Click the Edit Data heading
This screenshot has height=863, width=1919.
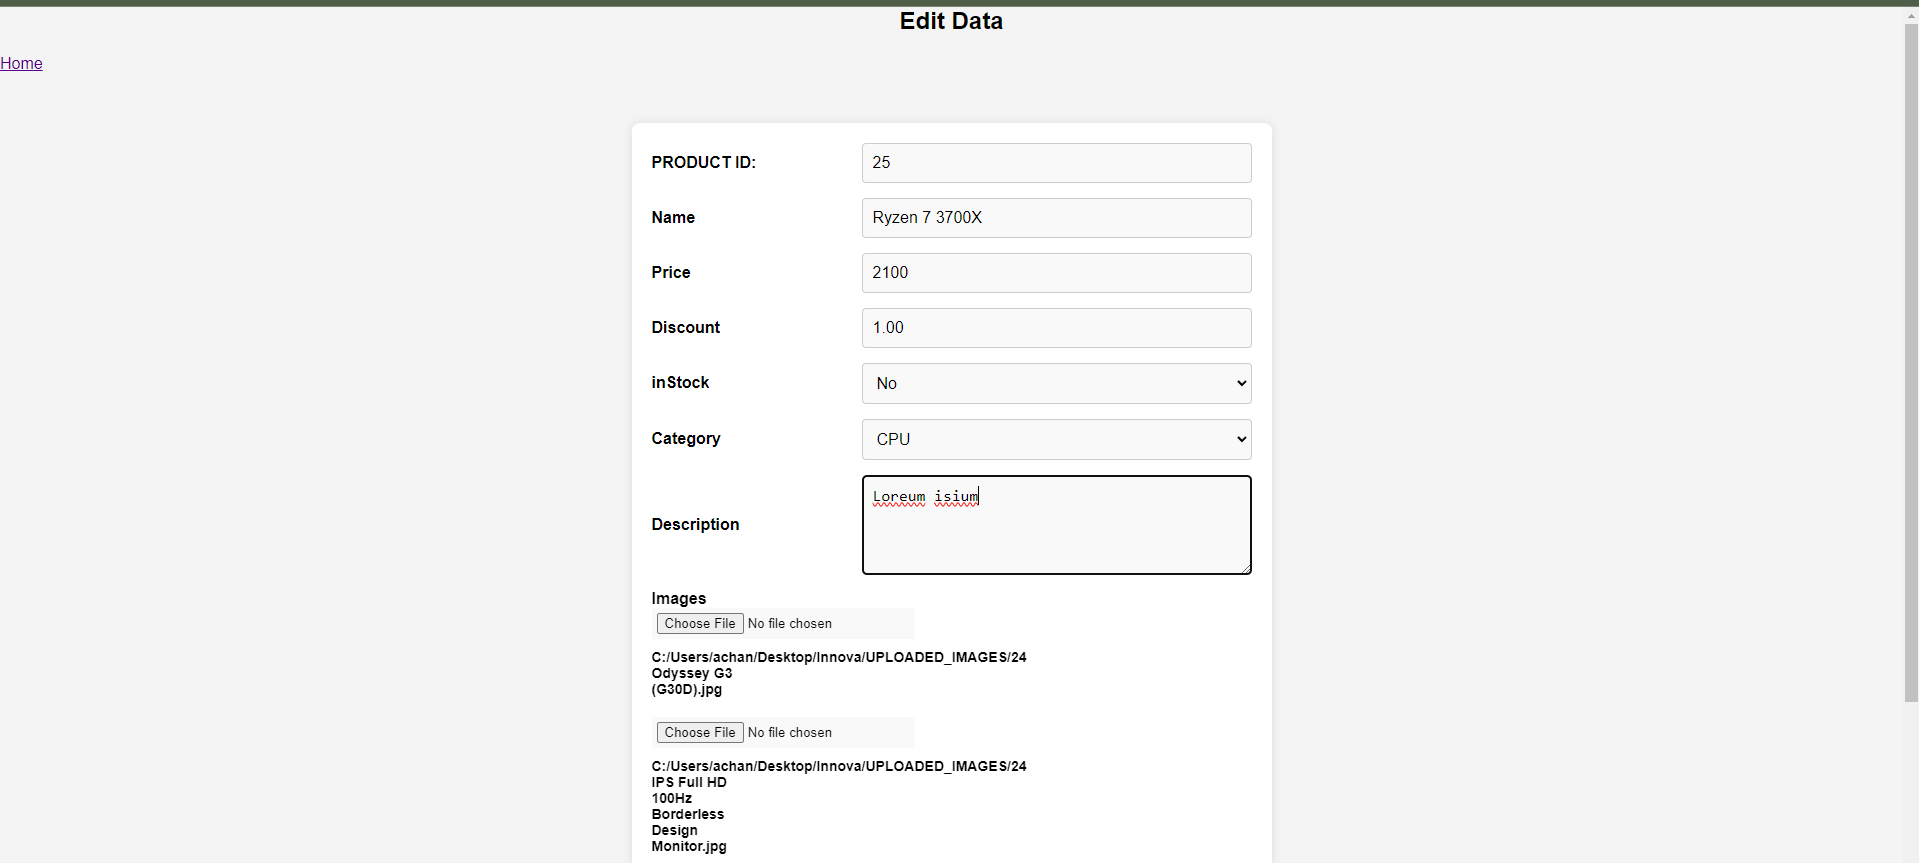pyautogui.click(x=950, y=21)
